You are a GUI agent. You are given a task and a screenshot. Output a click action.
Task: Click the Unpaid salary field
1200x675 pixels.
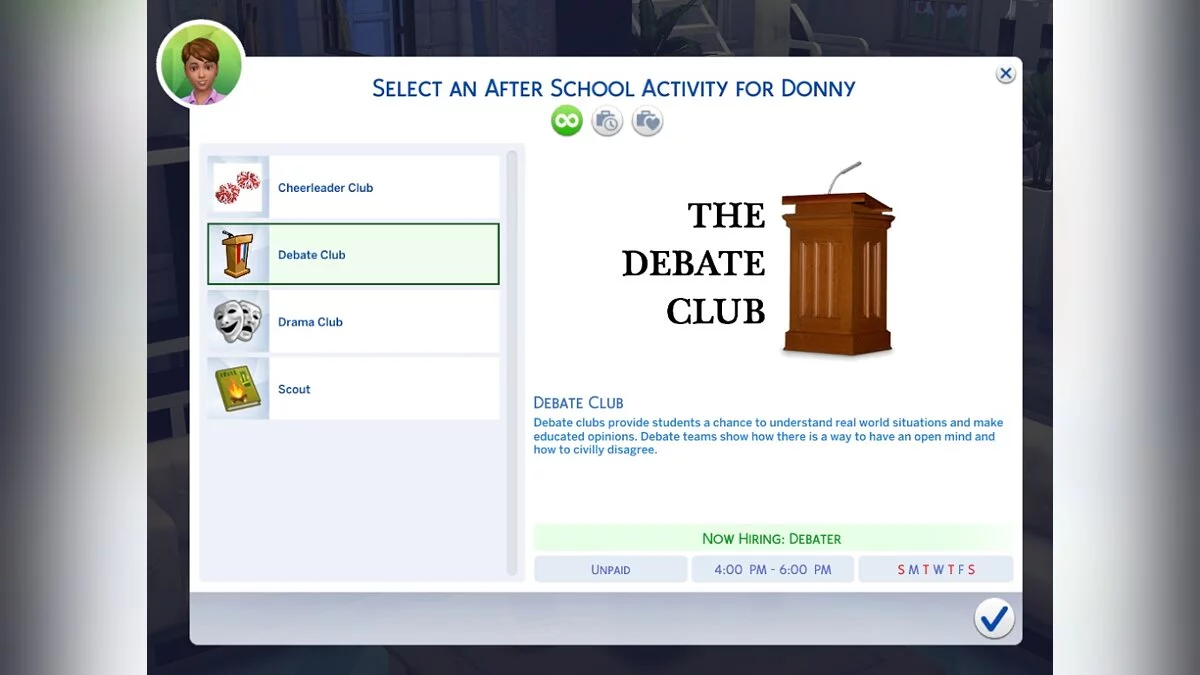611,568
